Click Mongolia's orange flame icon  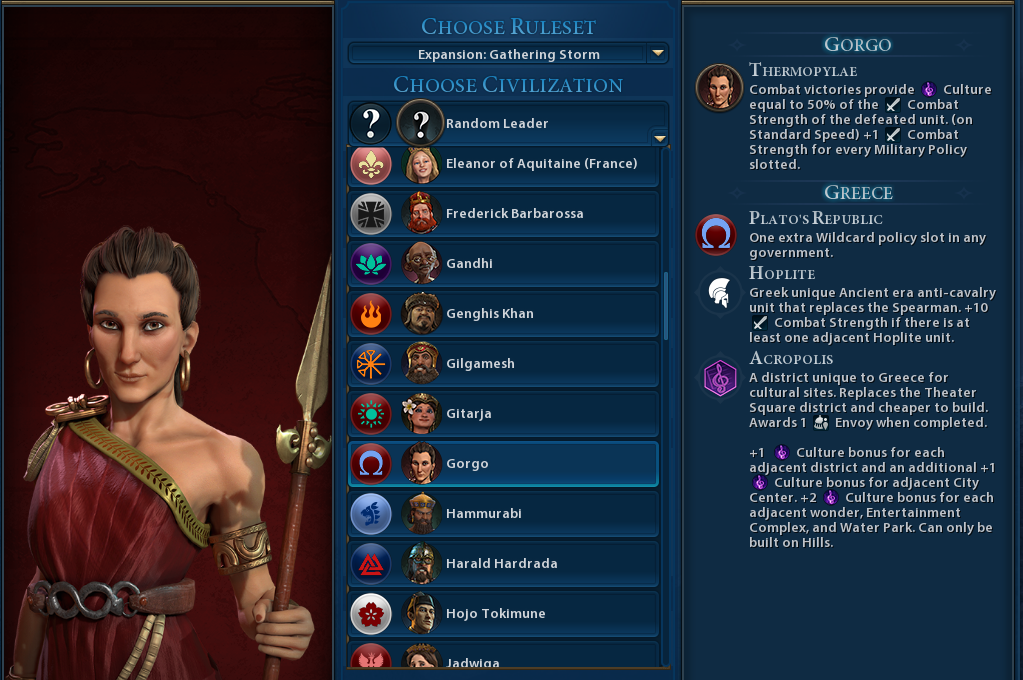[x=371, y=314]
